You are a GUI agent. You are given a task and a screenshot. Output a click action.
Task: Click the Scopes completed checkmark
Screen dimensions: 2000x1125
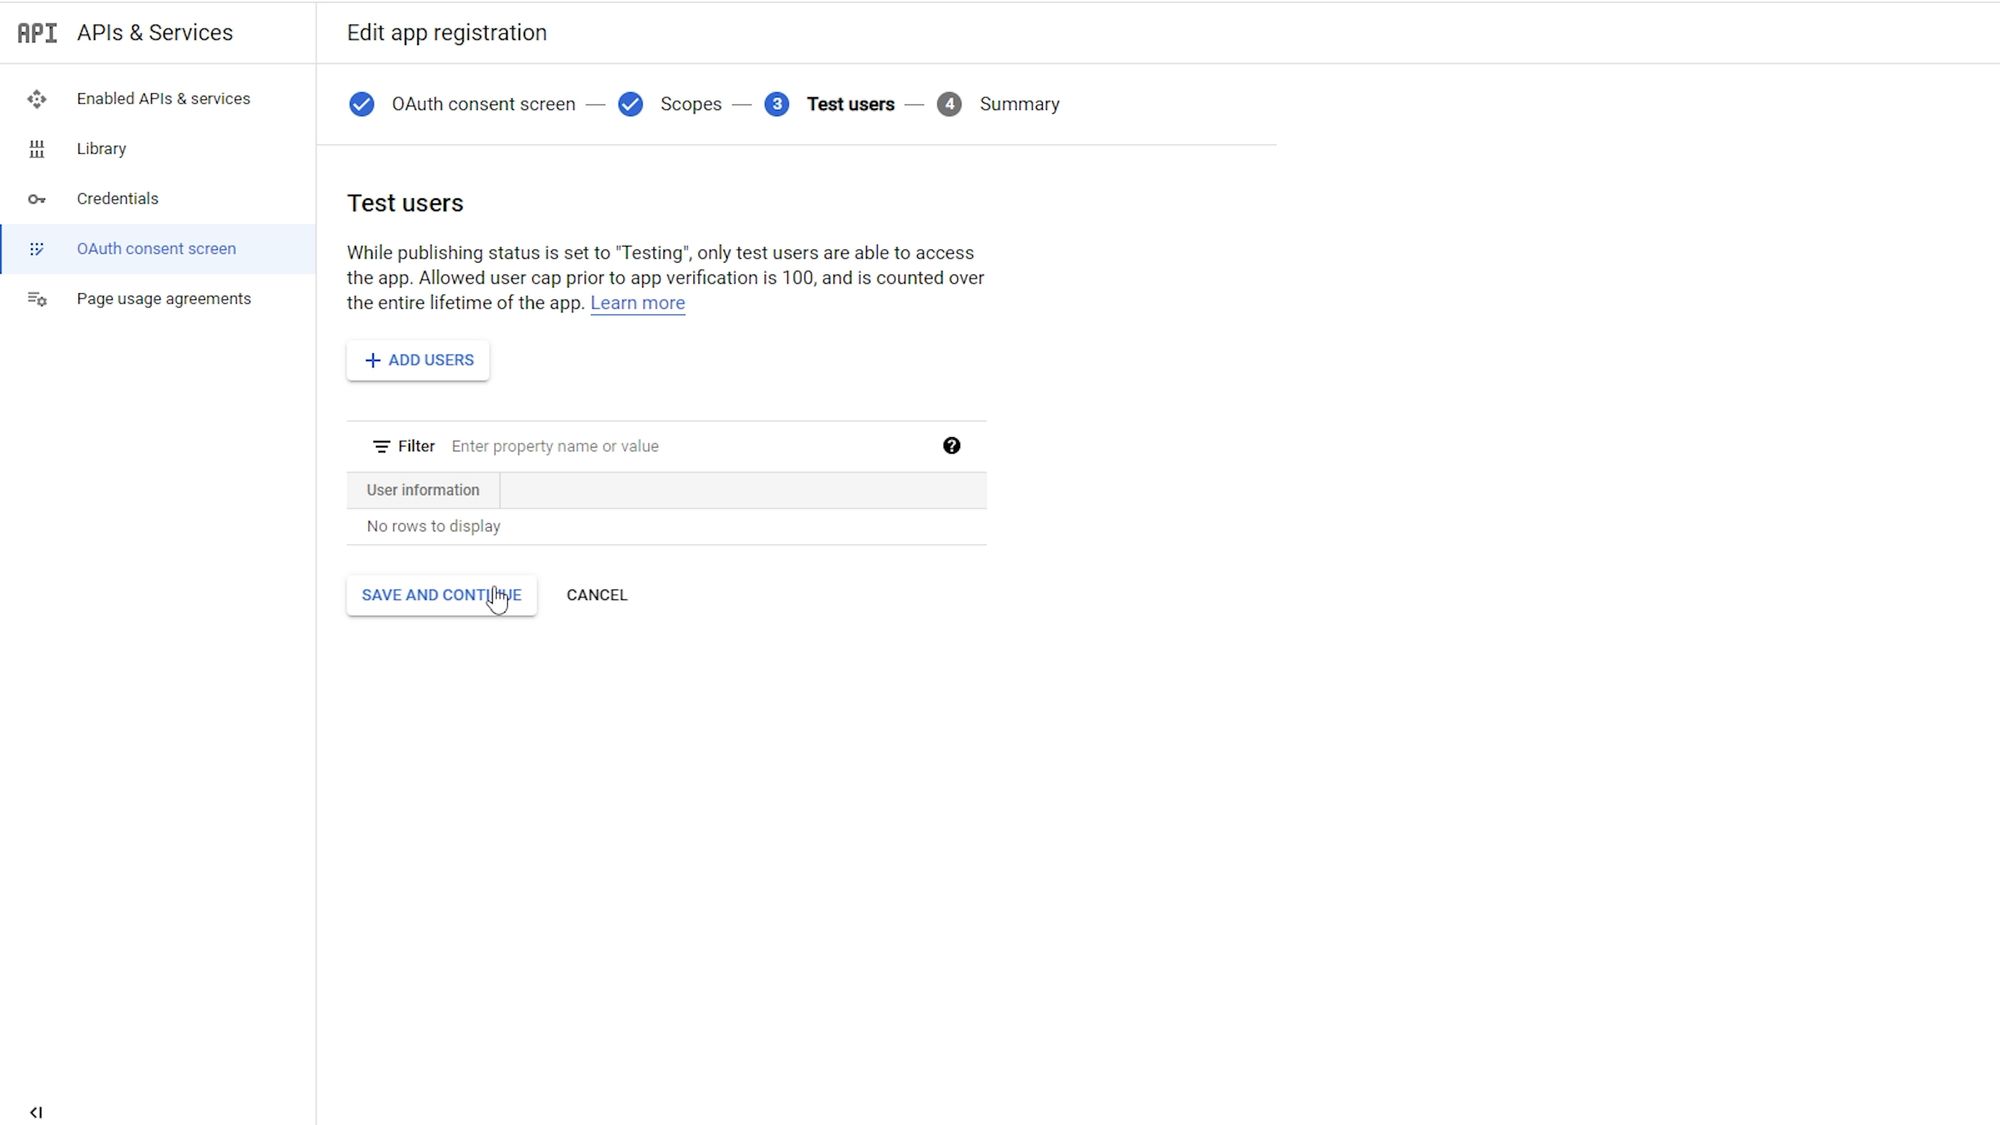pos(630,103)
